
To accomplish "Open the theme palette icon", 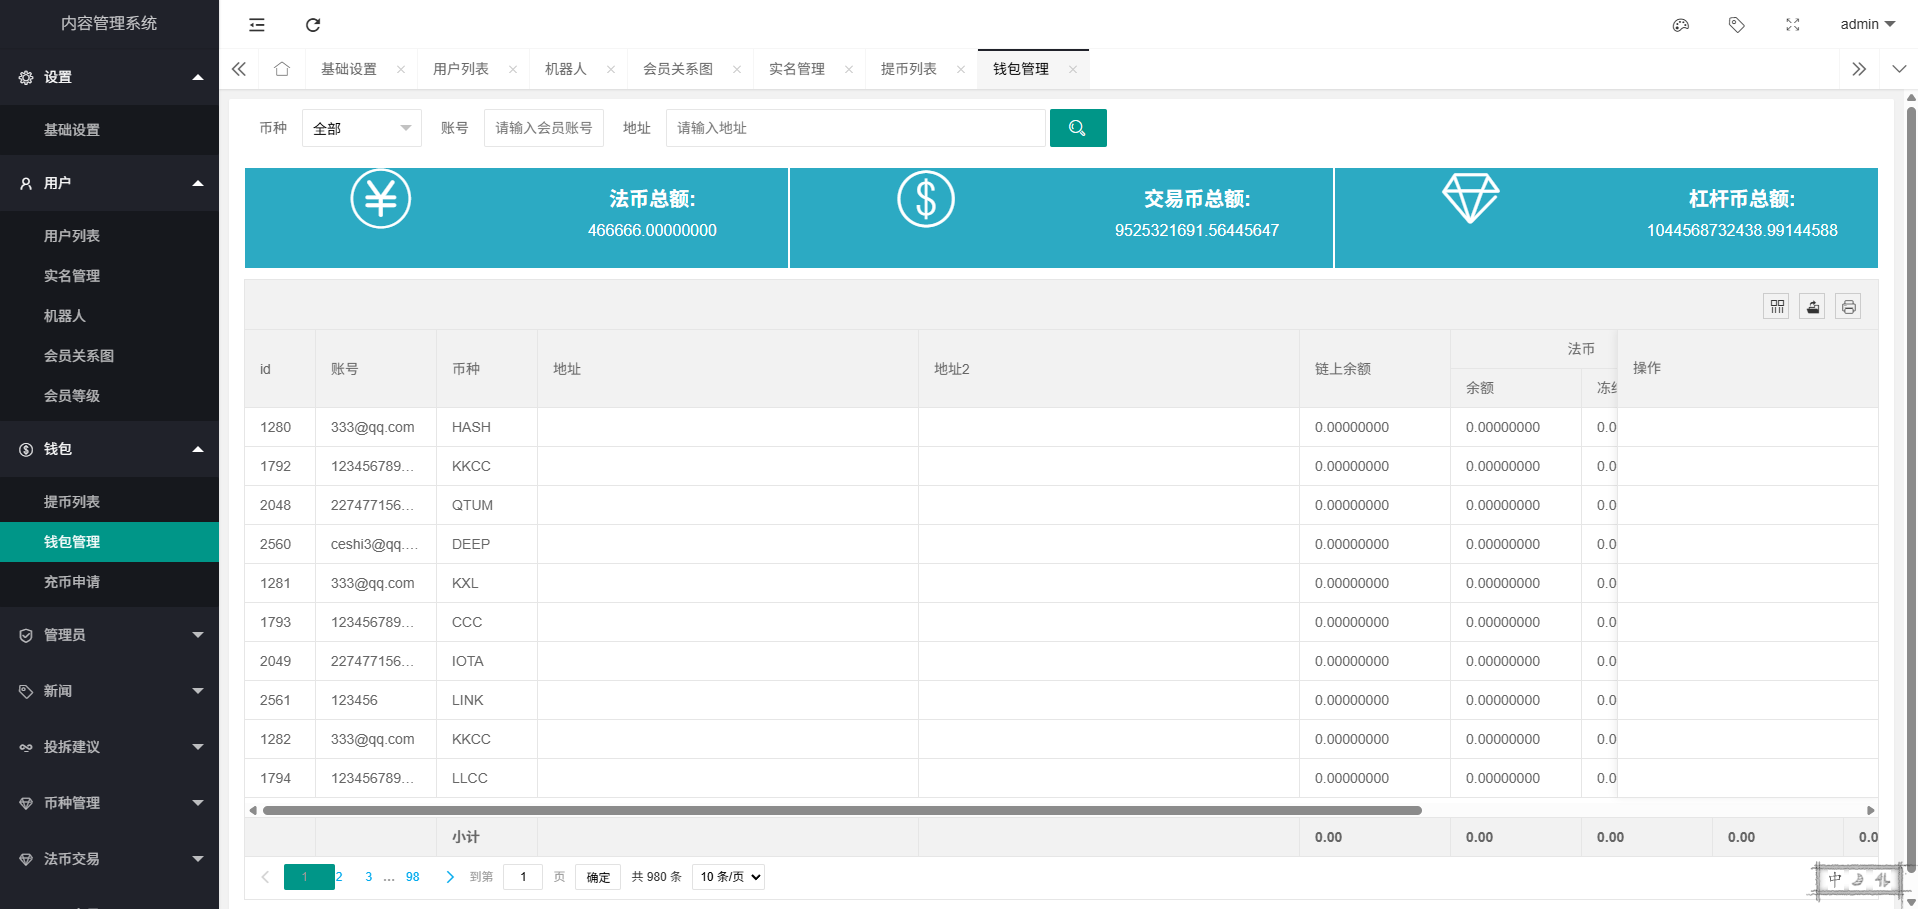I will point(1680,25).
